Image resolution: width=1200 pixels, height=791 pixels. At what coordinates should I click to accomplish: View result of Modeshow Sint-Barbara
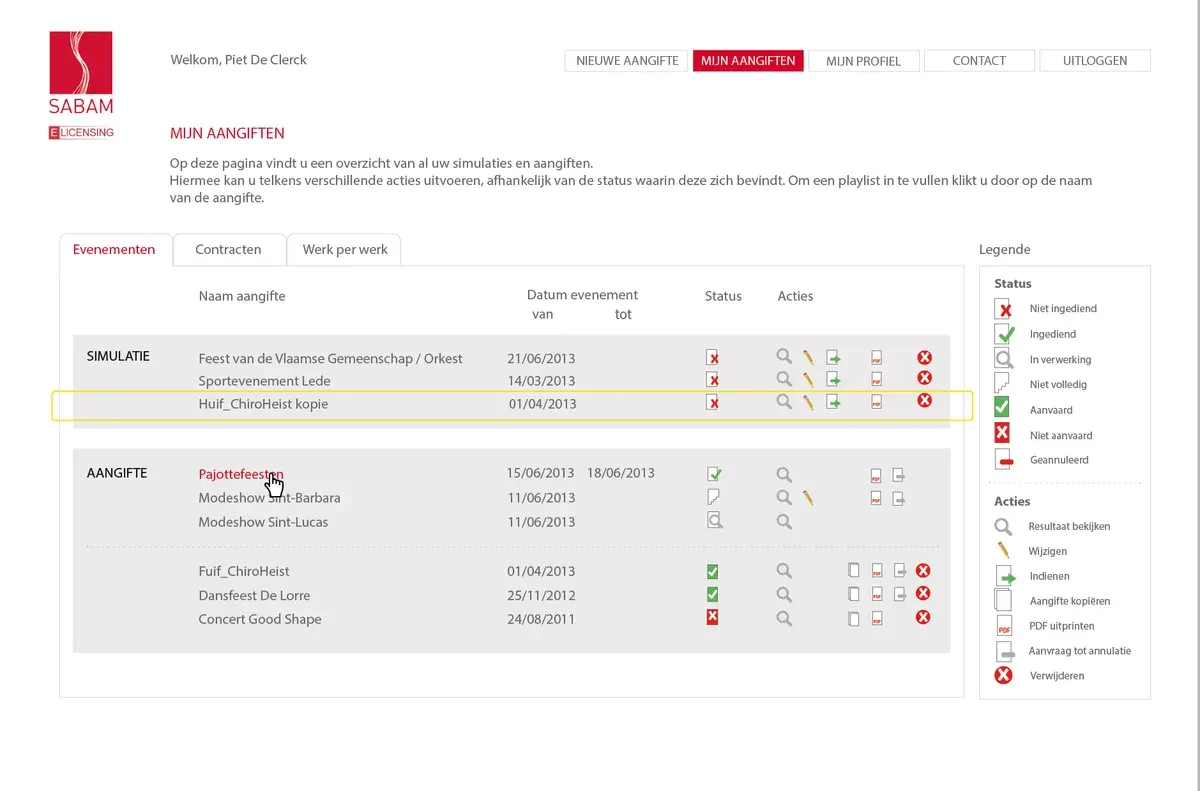pos(784,497)
